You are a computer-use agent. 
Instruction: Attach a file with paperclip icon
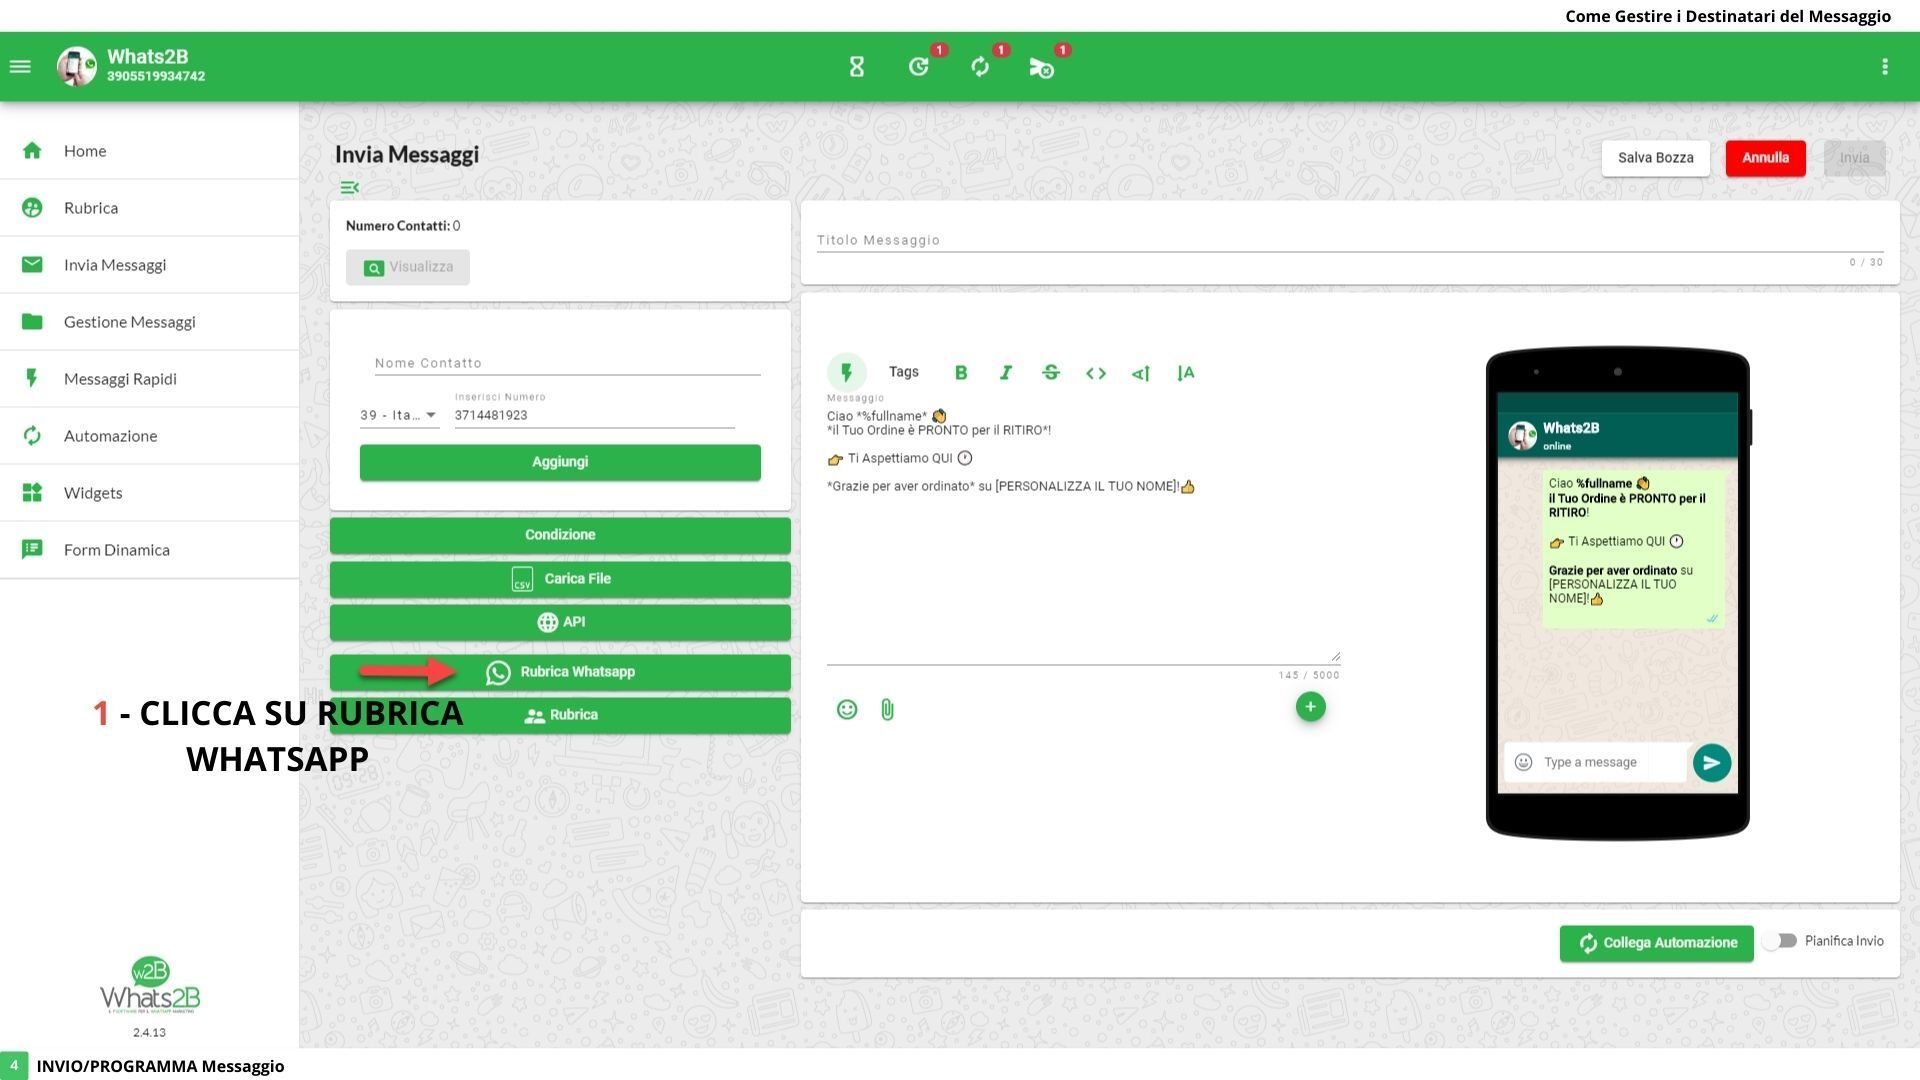887,710
